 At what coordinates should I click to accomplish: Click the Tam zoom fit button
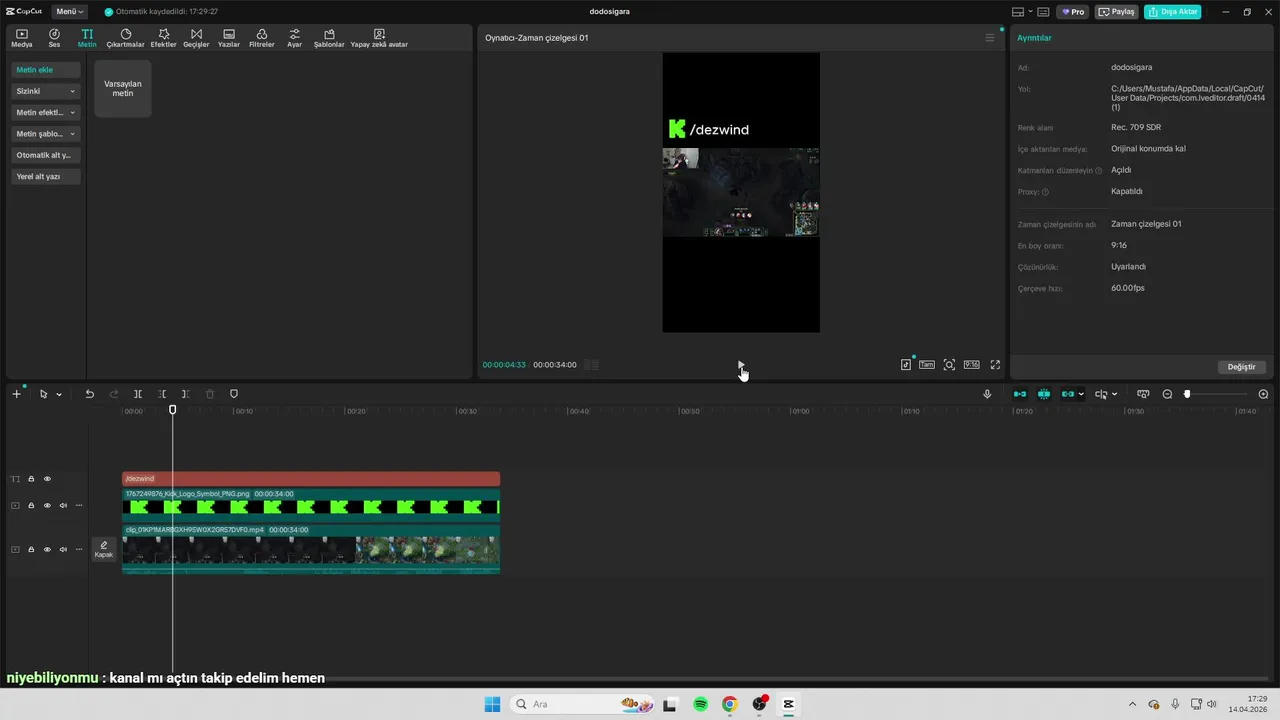[x=927, y=365]
